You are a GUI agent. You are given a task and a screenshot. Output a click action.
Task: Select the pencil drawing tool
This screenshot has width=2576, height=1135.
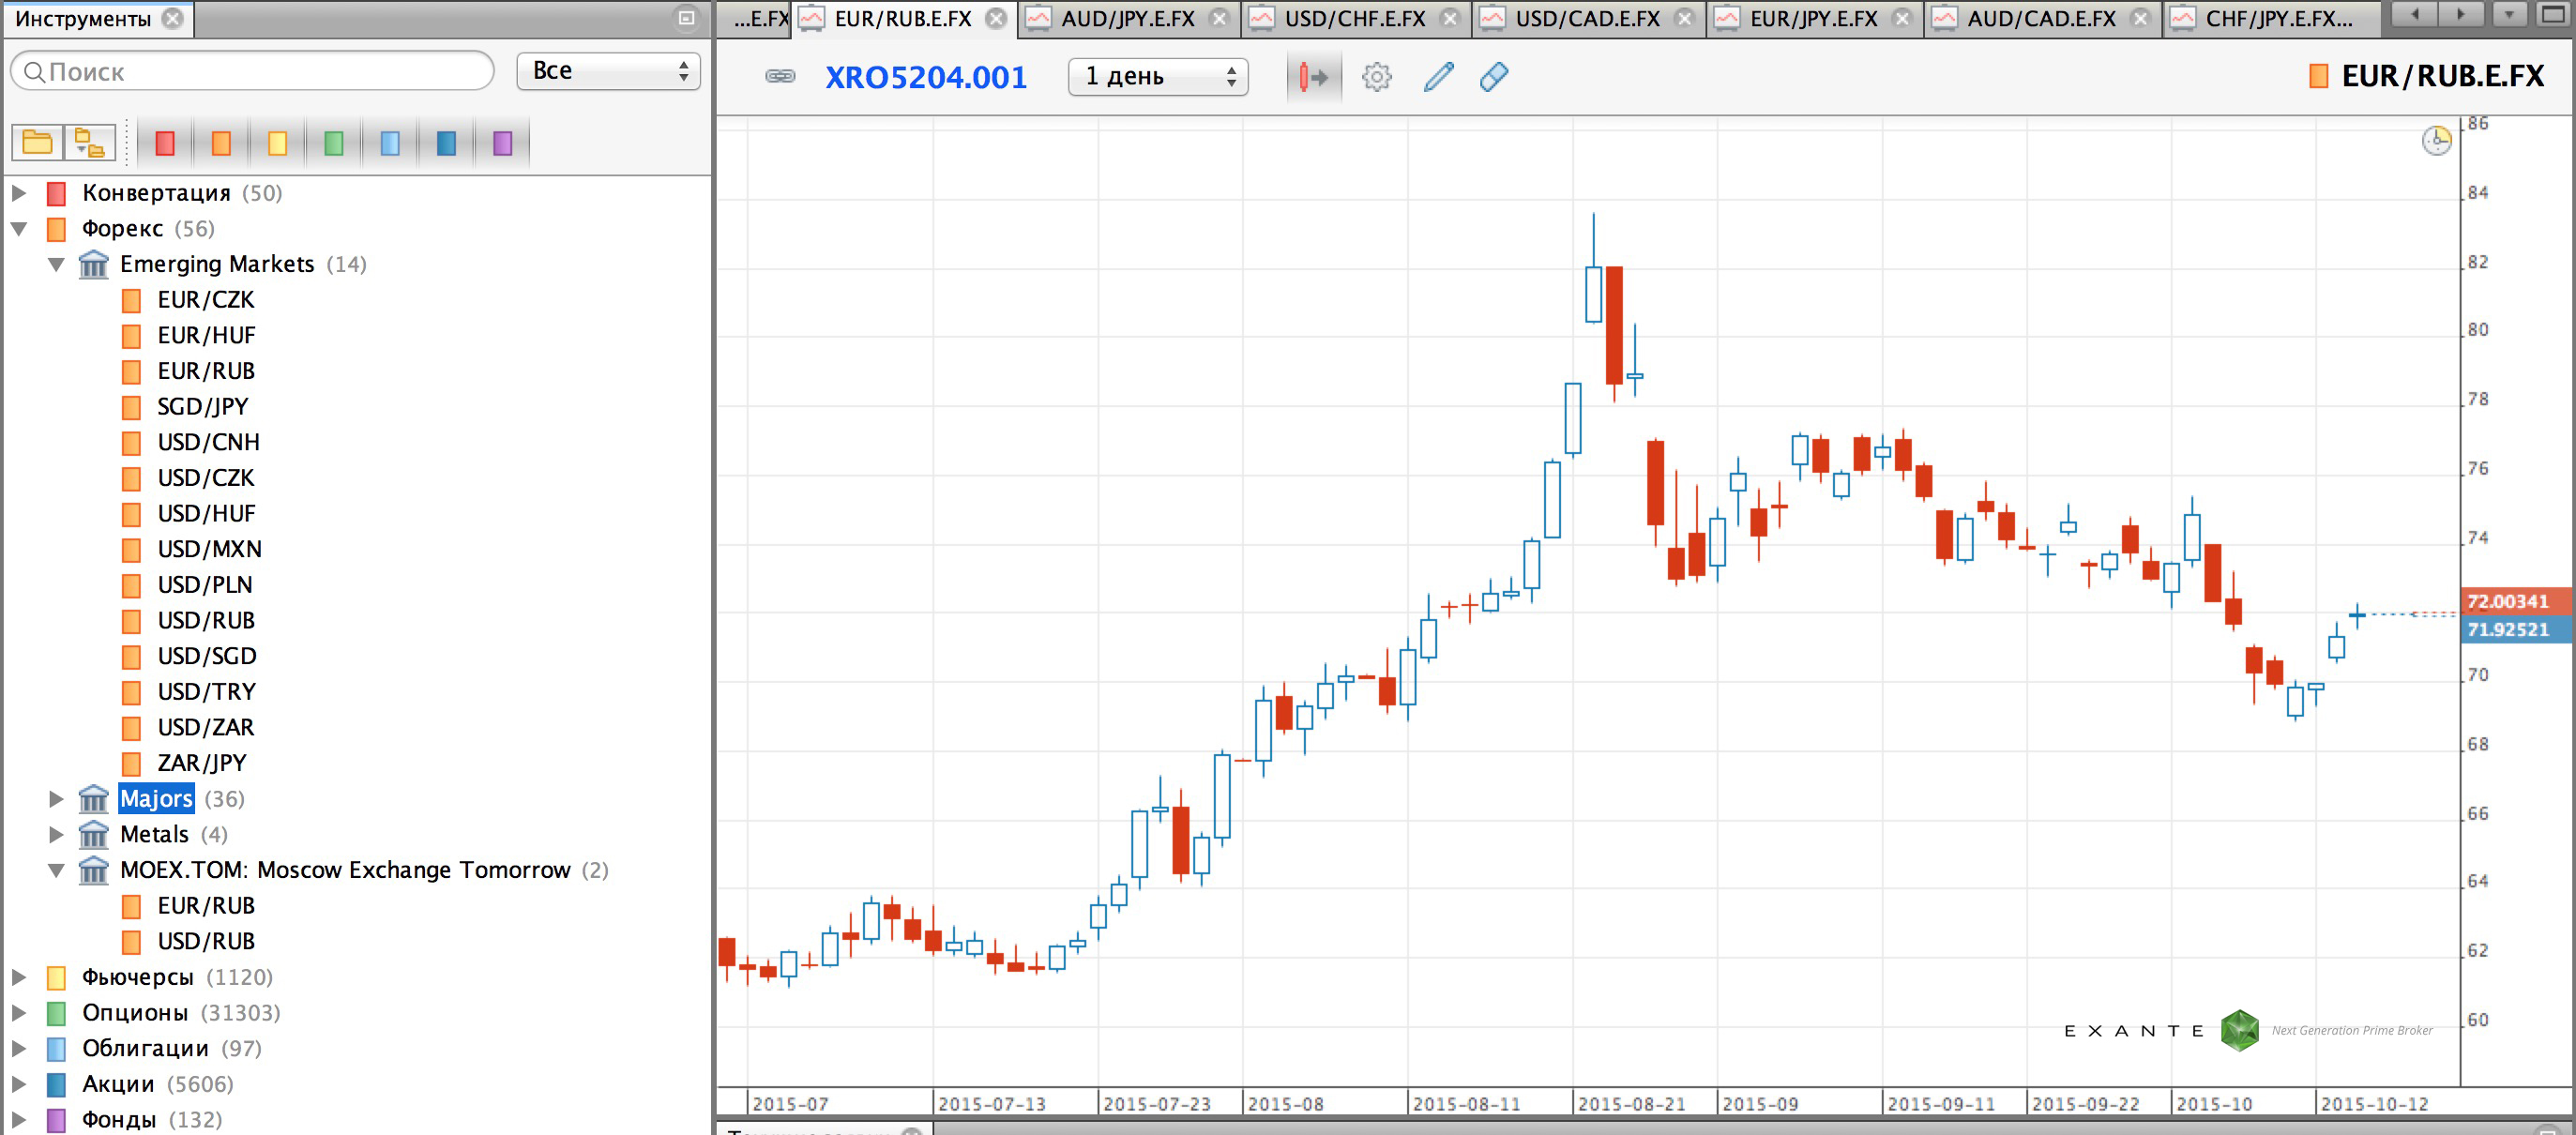[1437, 77]
